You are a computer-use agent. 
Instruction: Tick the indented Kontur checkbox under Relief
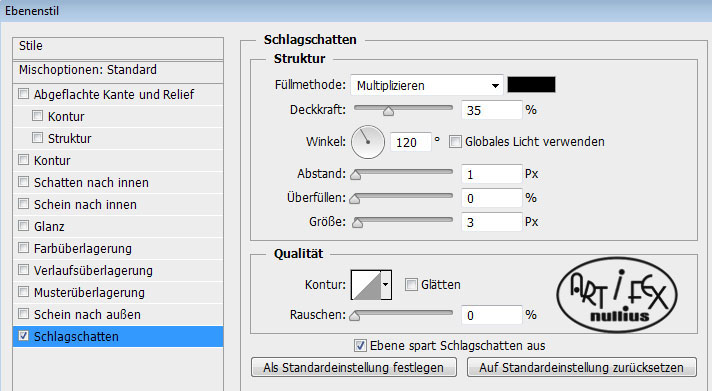point(37,116)
